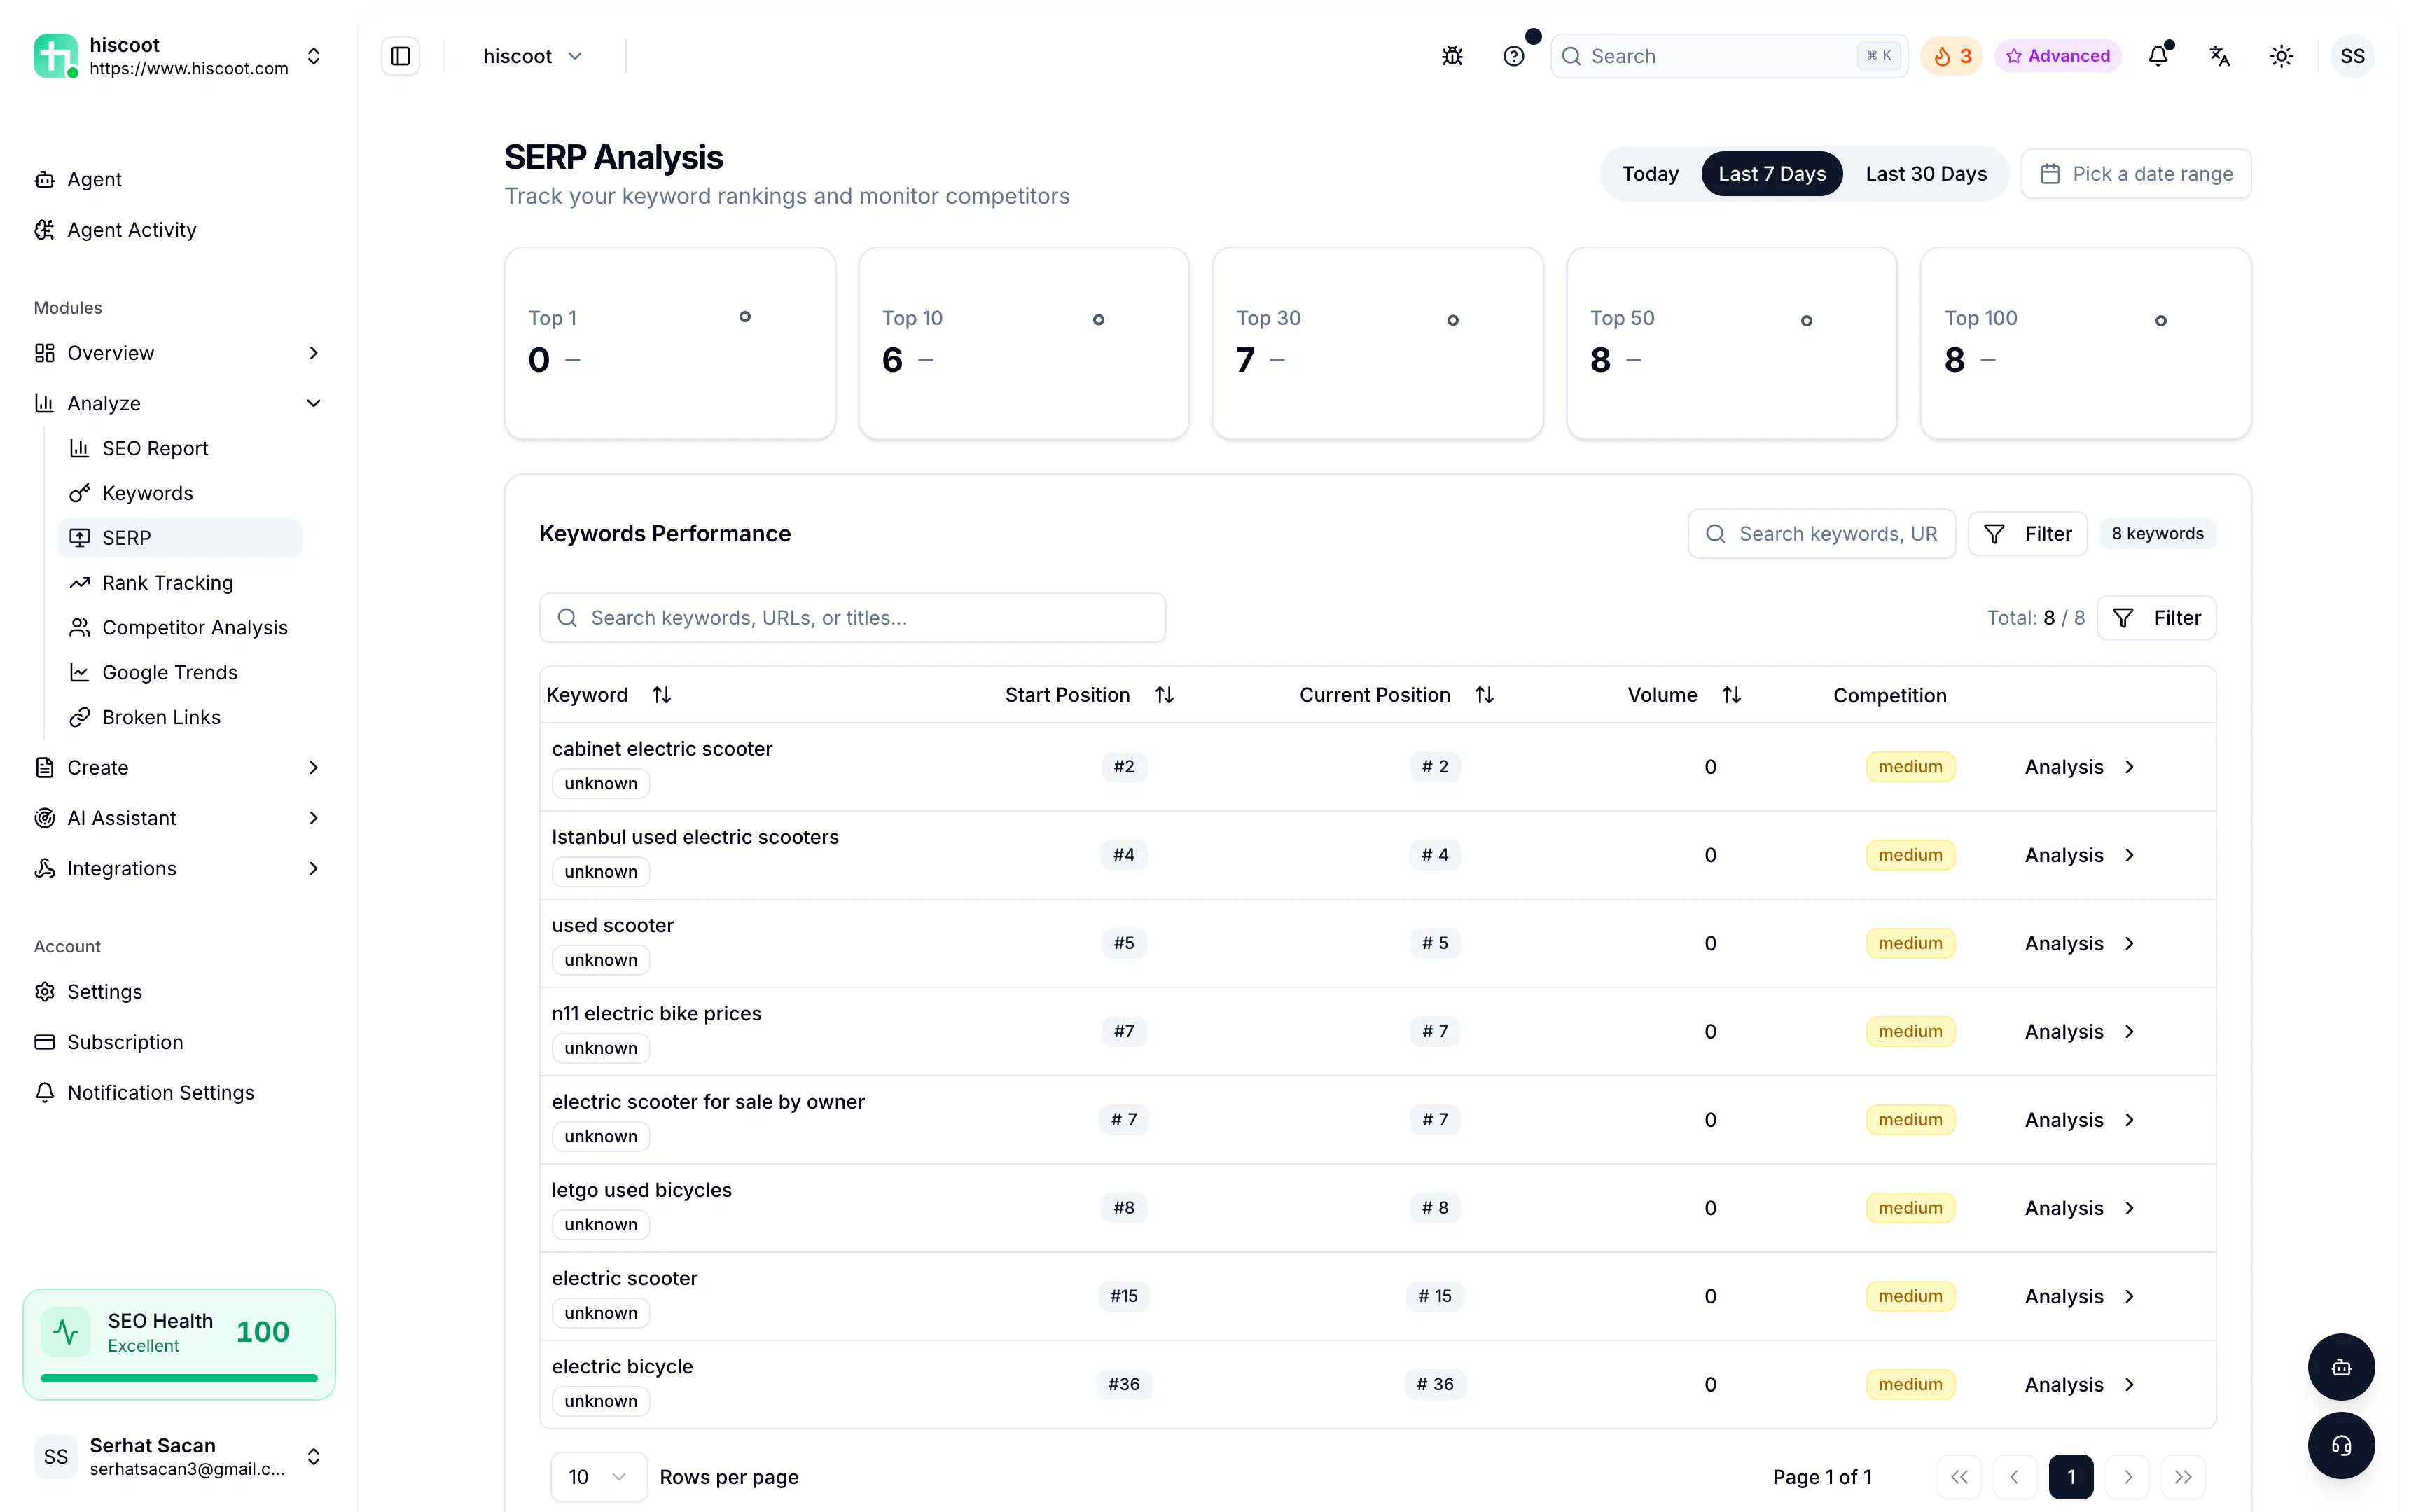Image resolution: width=2409 pixels, height=1512 pixels.
Task: Open the floating robot agent button
Action: tap(2341, 1366)
